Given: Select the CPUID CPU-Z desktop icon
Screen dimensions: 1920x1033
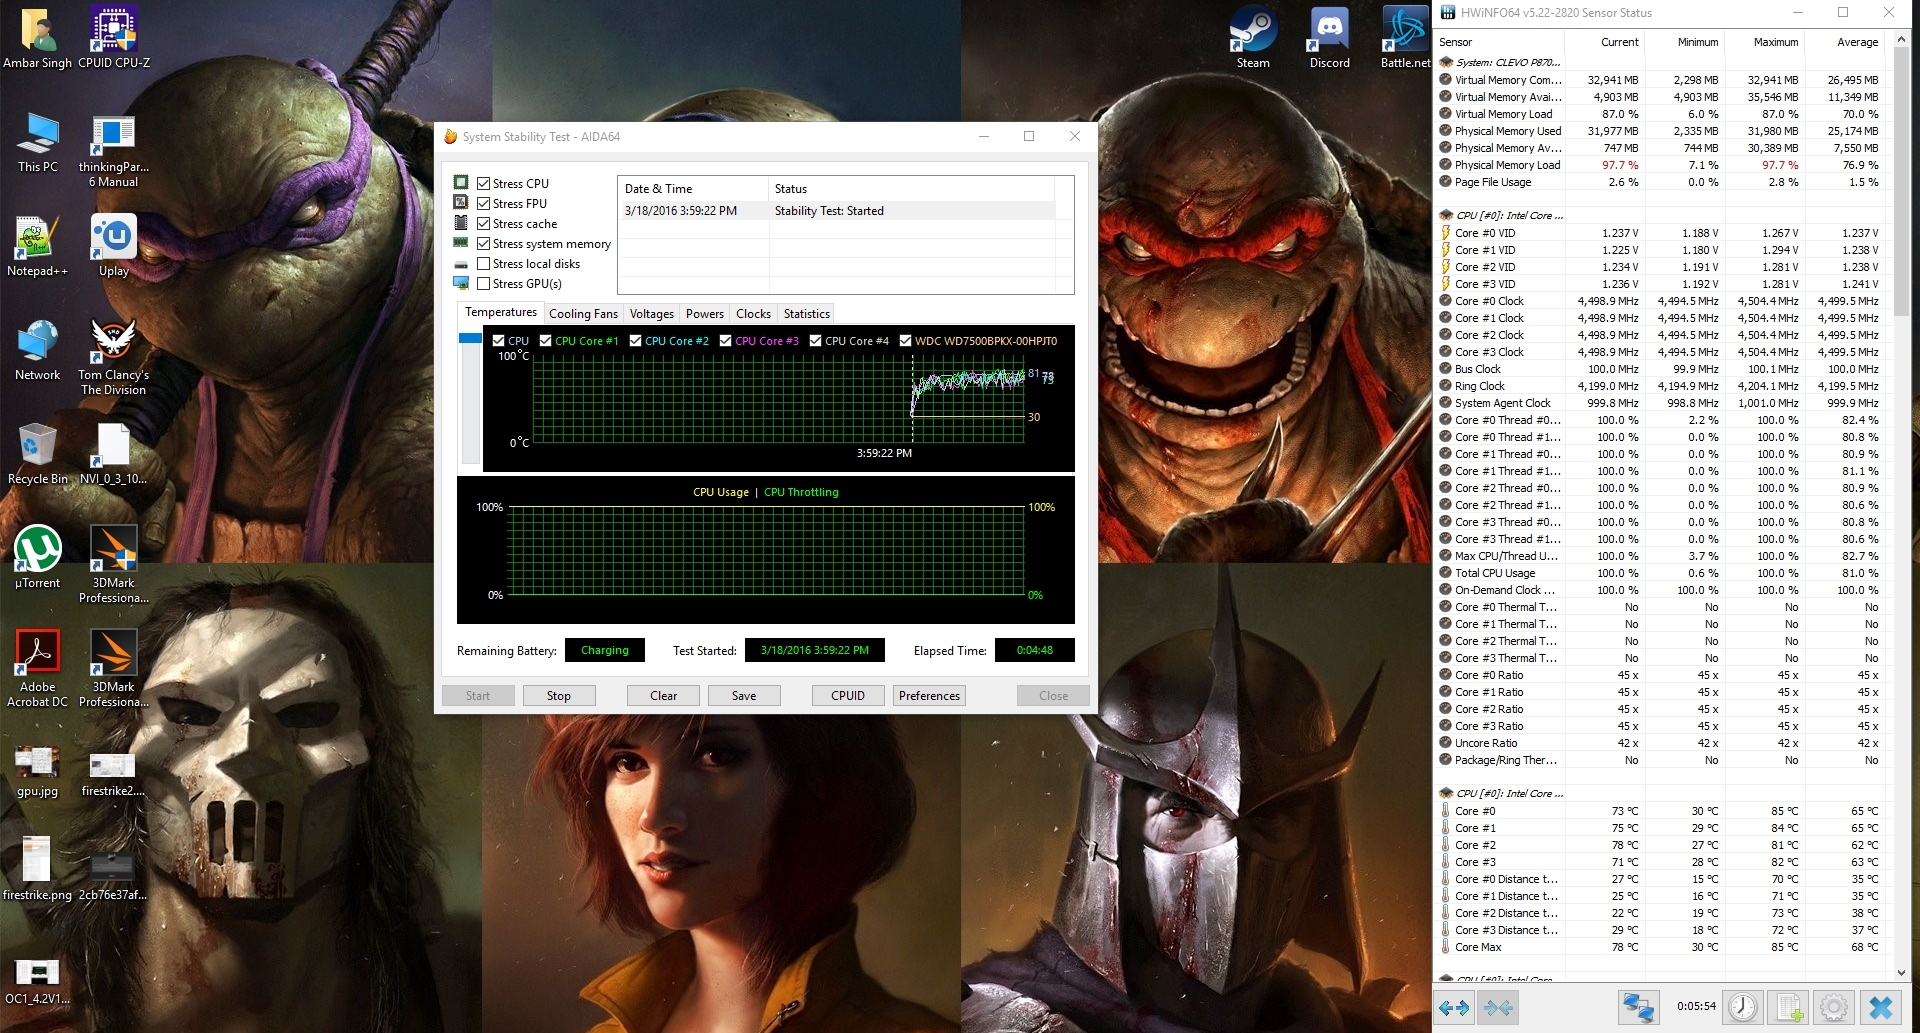Looking at the screenshot, I should [x=114, y=38].
